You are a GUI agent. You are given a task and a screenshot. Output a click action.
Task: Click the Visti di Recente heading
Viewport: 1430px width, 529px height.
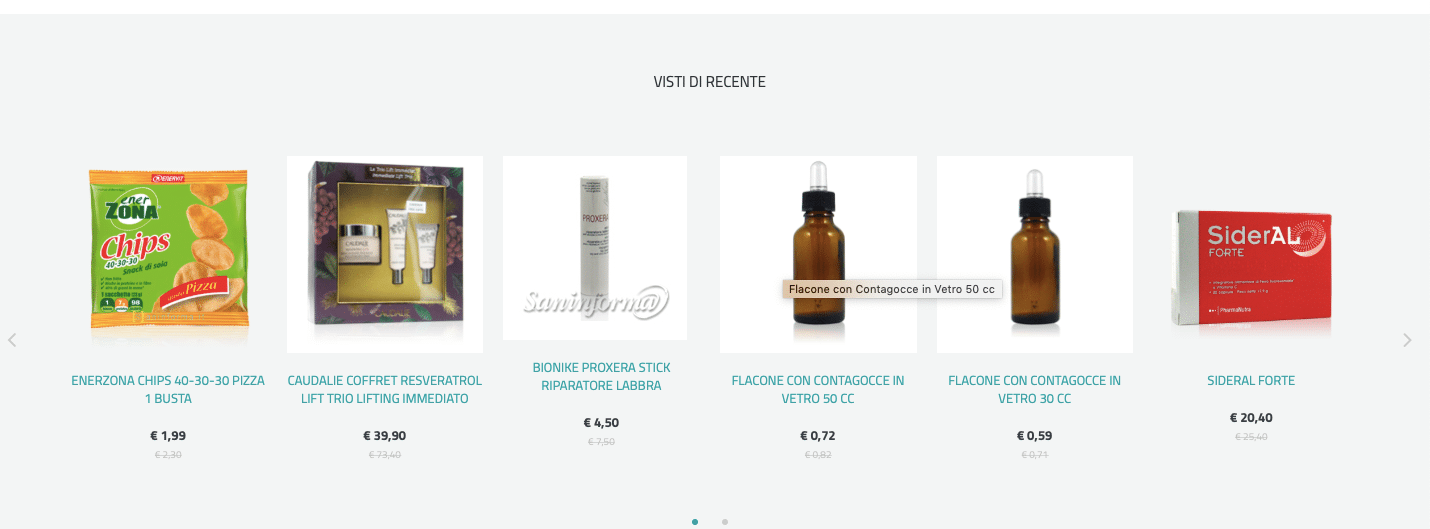(710, 82)
